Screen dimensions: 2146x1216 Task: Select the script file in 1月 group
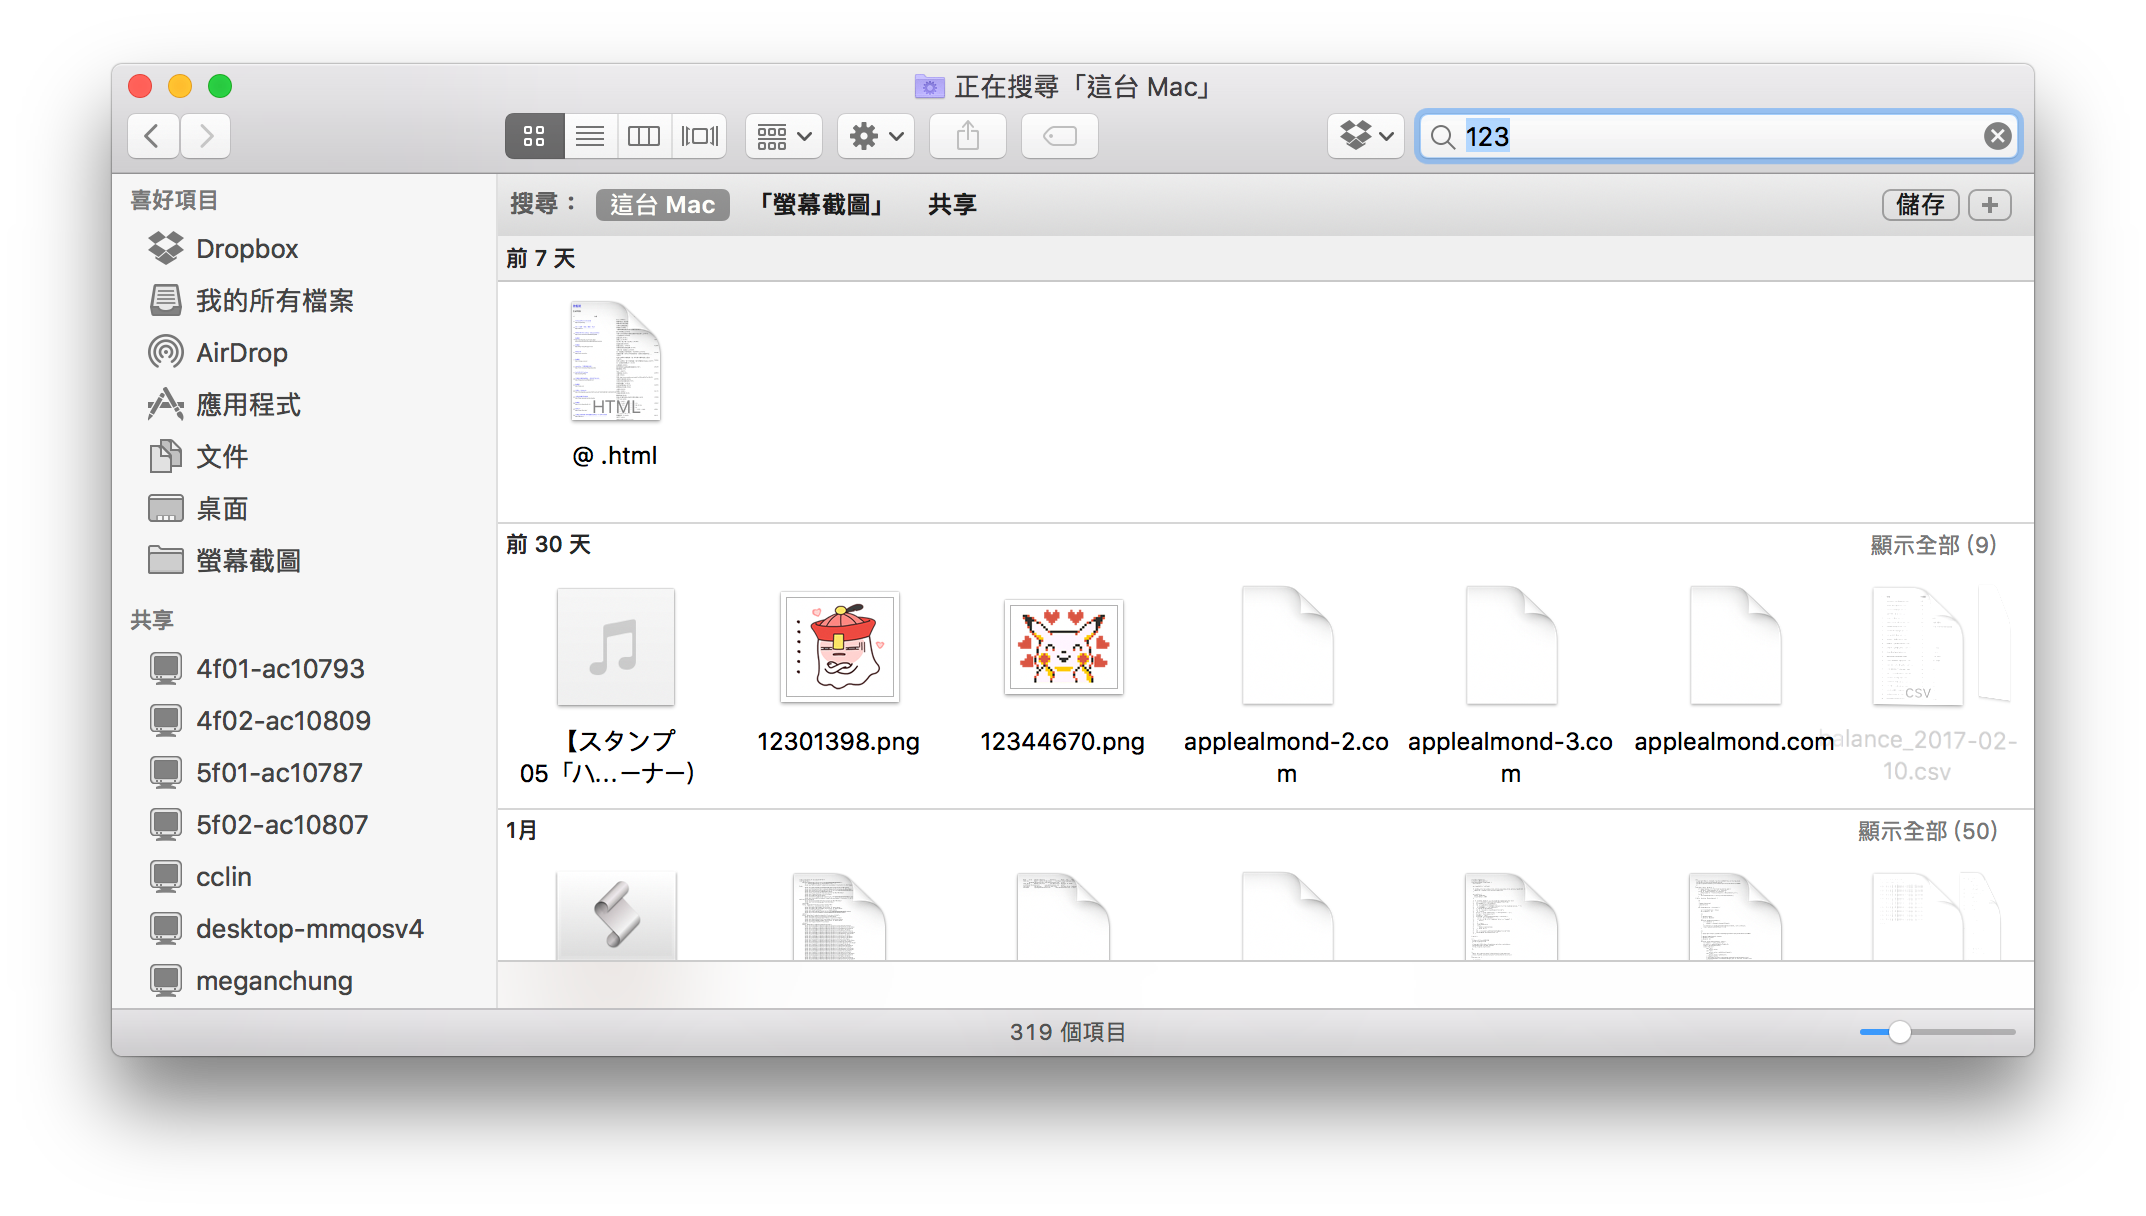(616, 915)
